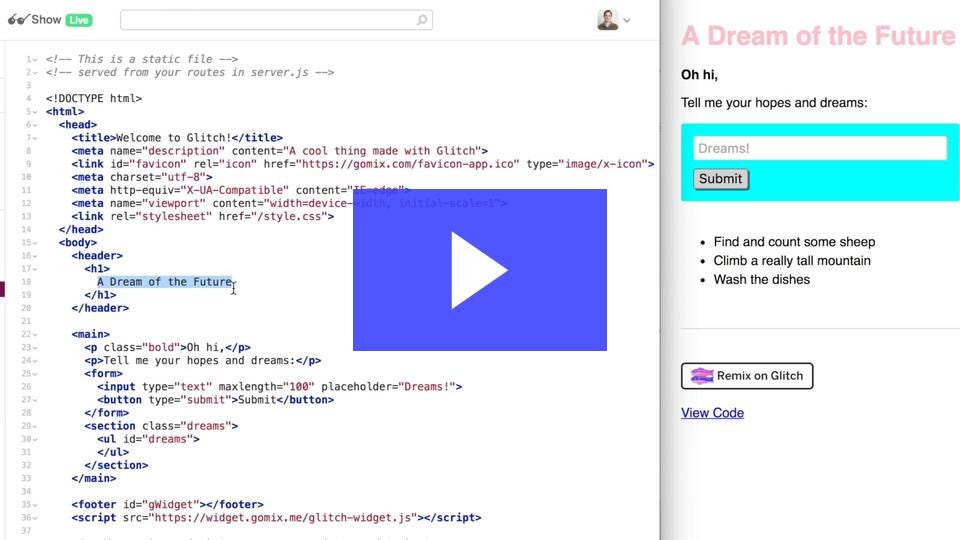Collapse the header tag fold at line 16
960x540 pixels.
(x=35, y=256)
